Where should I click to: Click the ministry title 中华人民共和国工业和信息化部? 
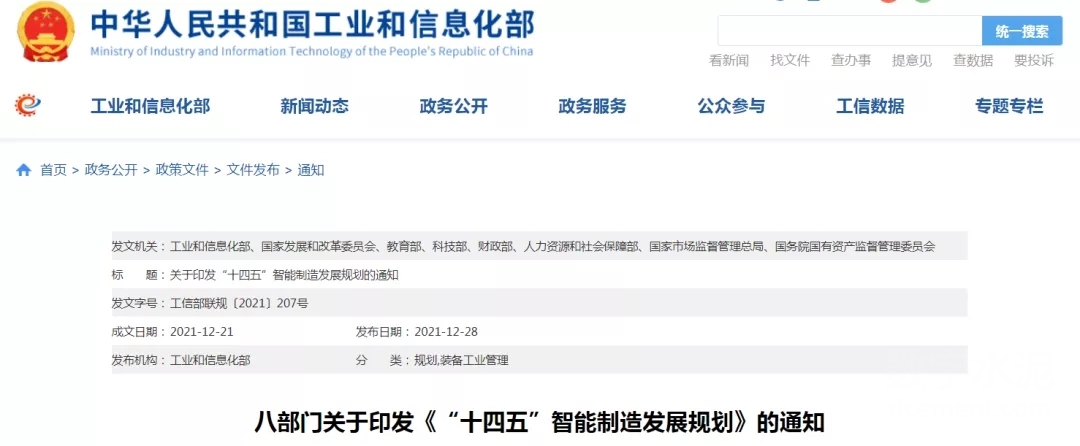coord(312,24)
